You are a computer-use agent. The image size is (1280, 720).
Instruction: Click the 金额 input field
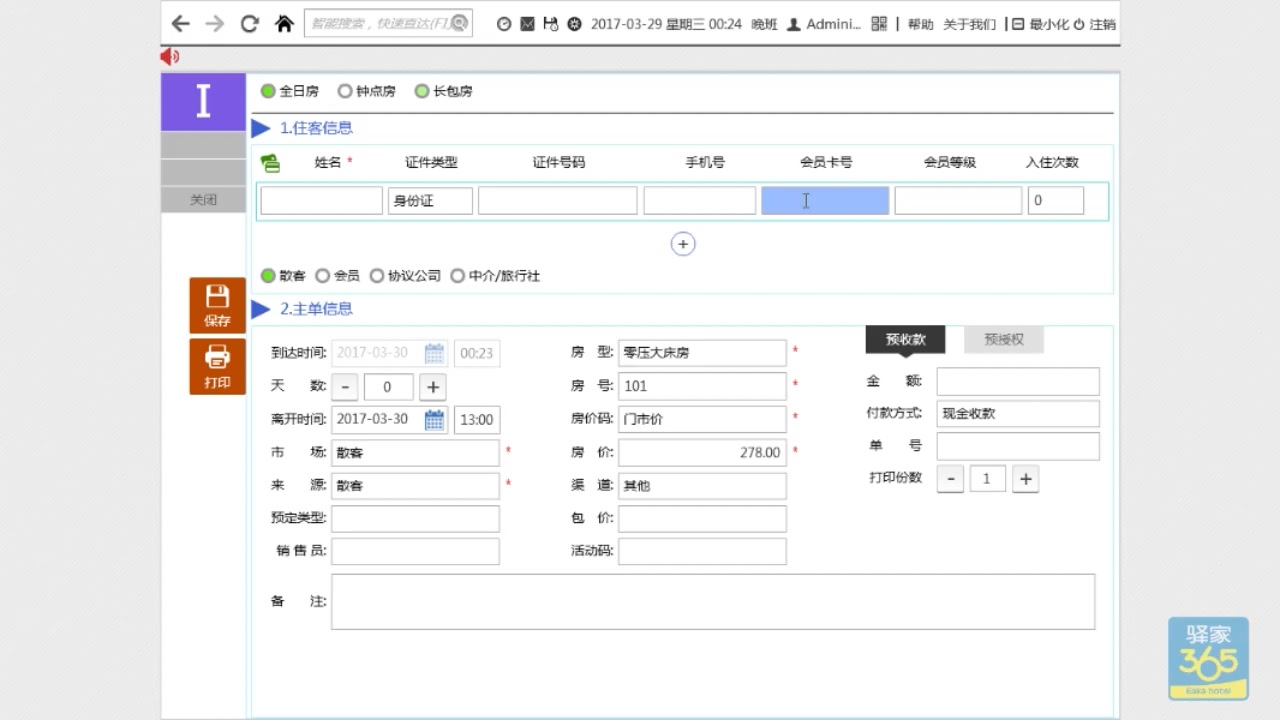(1018, 381)
